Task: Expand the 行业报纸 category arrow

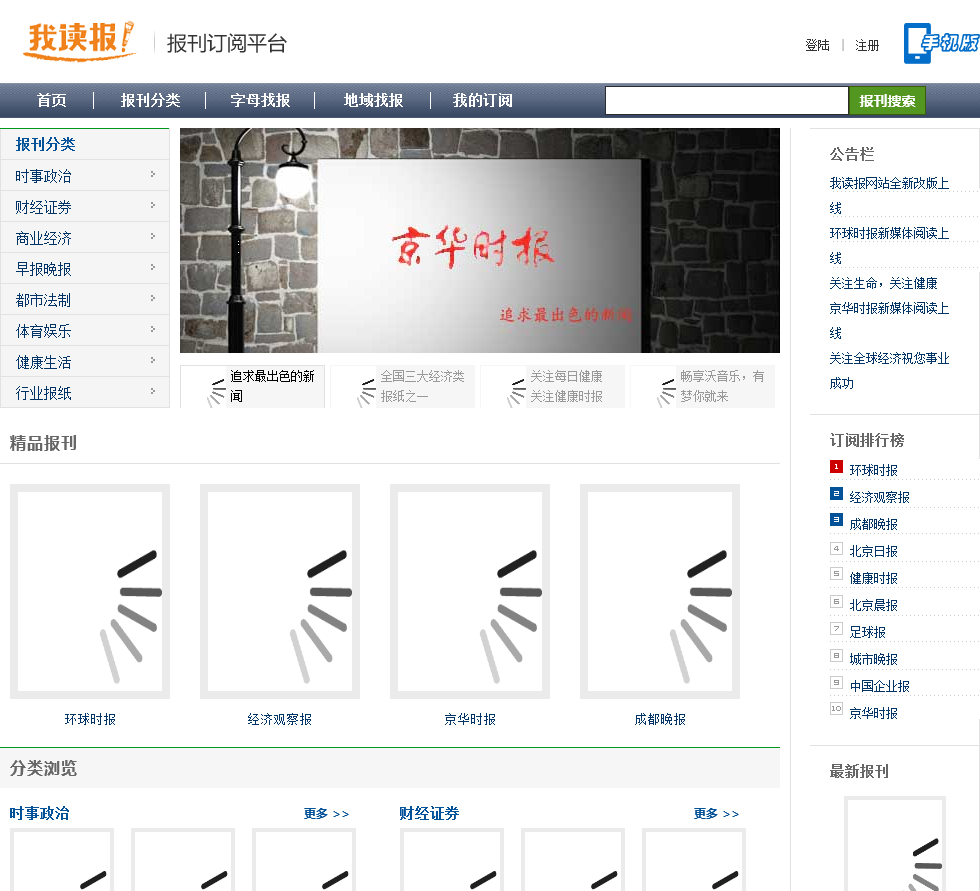Action: pyautogui.click(x=153, y=391)
